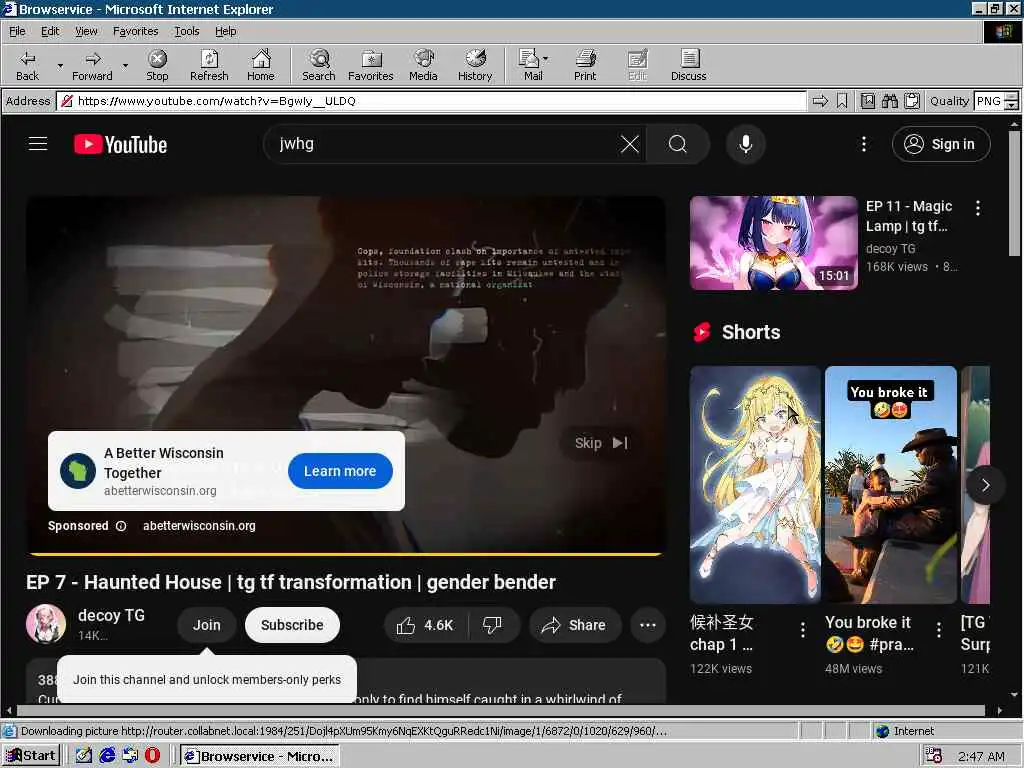Click the Share button

[x=573, y=625]
